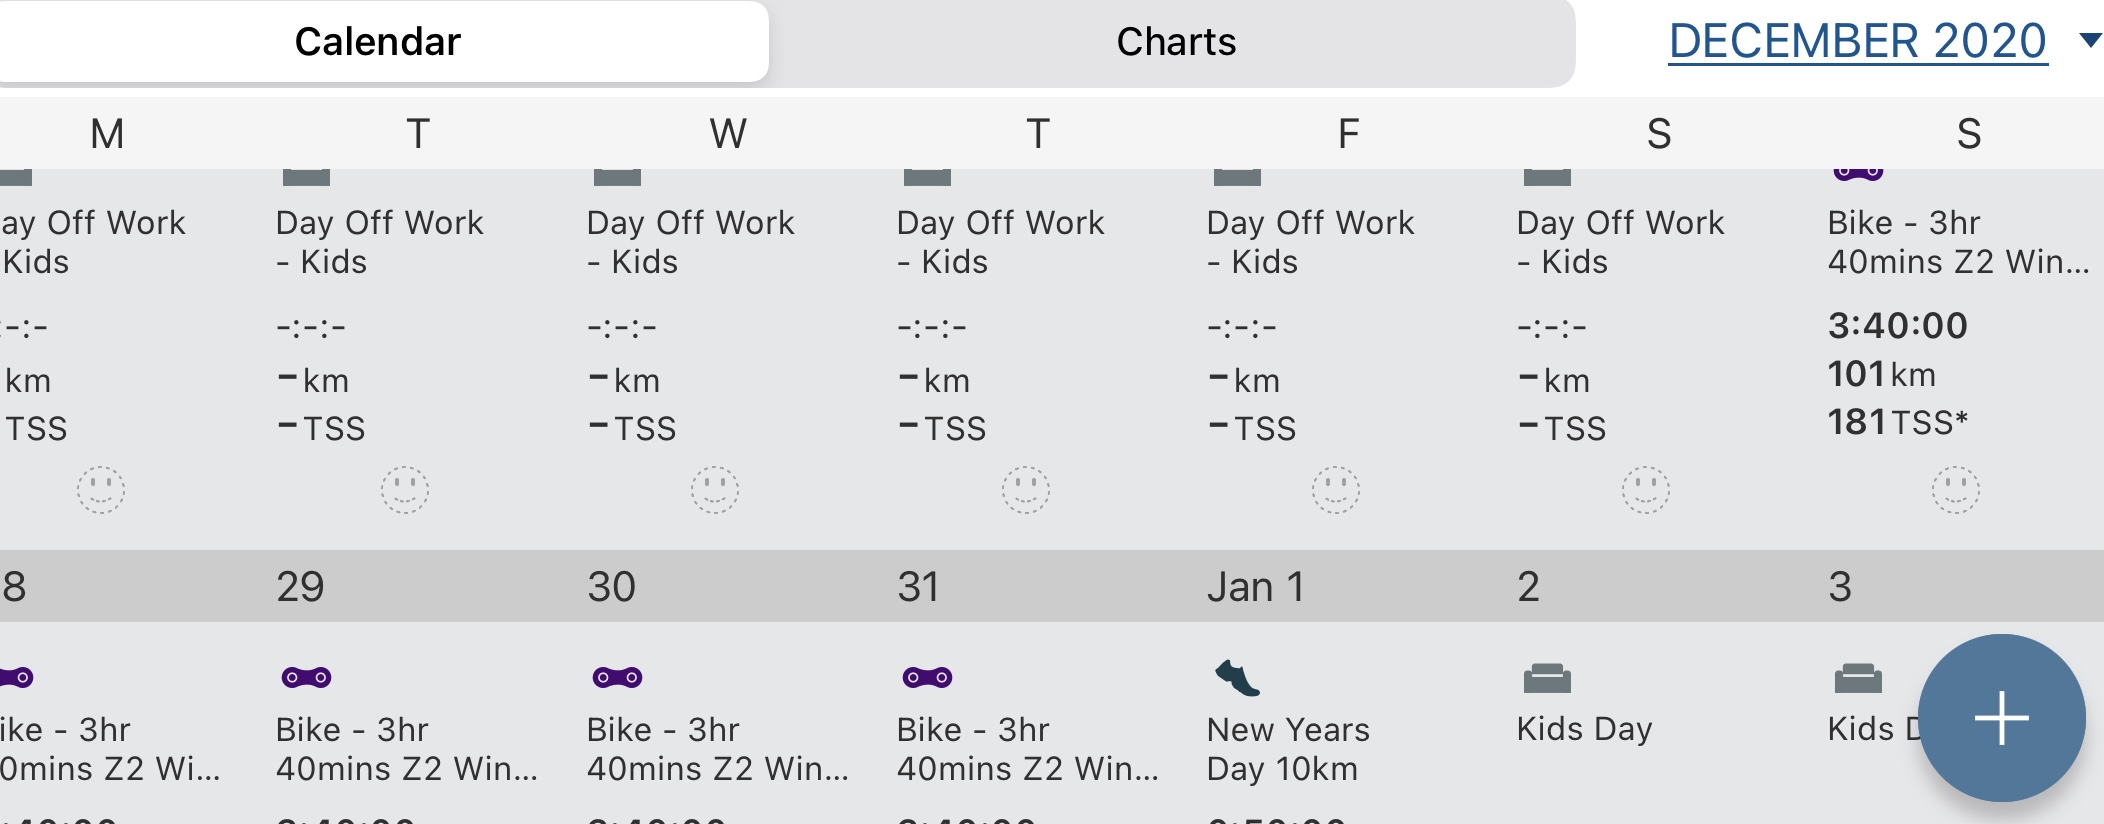The width and height of the screenshot is (2104, 824).
Task: Click the DECEMBER 2020 month label
Action: (1858, 42)
